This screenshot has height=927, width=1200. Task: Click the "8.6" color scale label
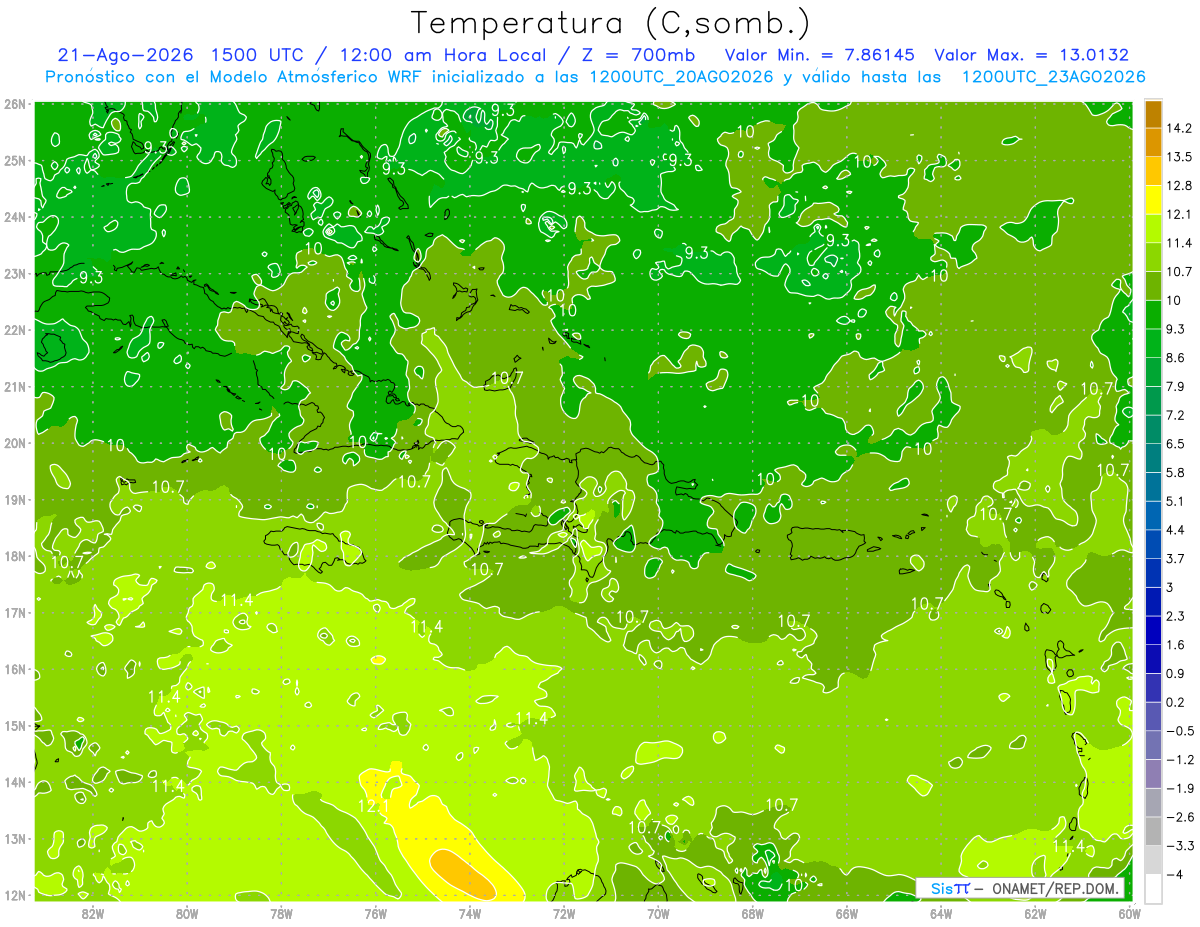tap(1175, 357)
